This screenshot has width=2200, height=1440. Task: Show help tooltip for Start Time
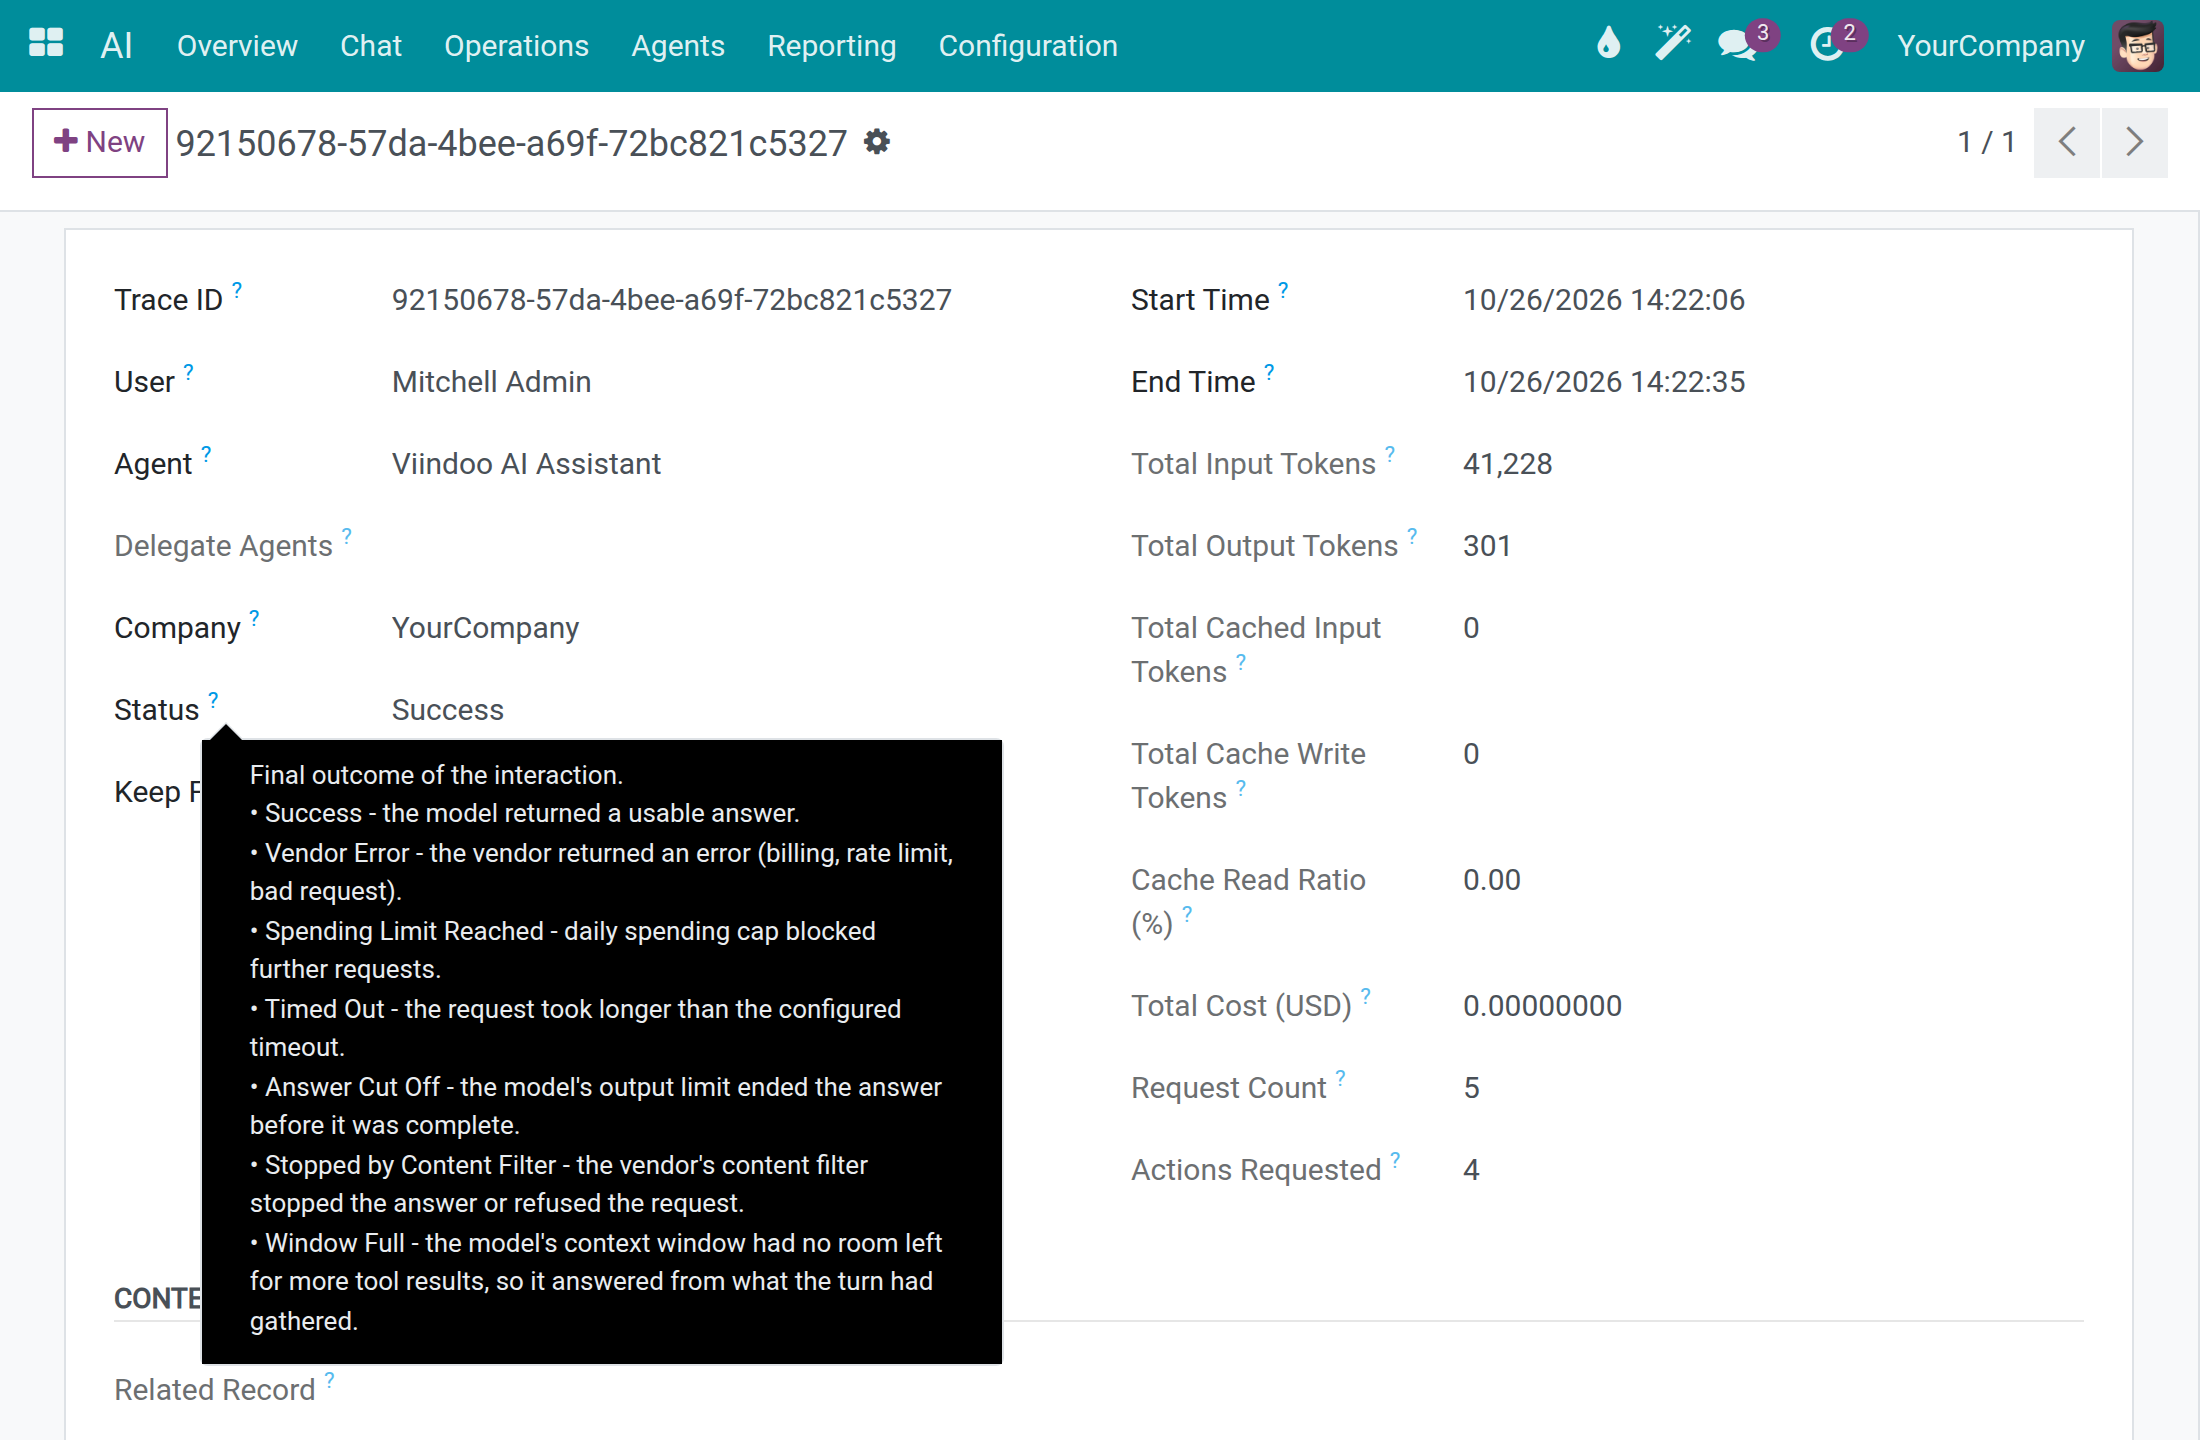point(1283,289)
